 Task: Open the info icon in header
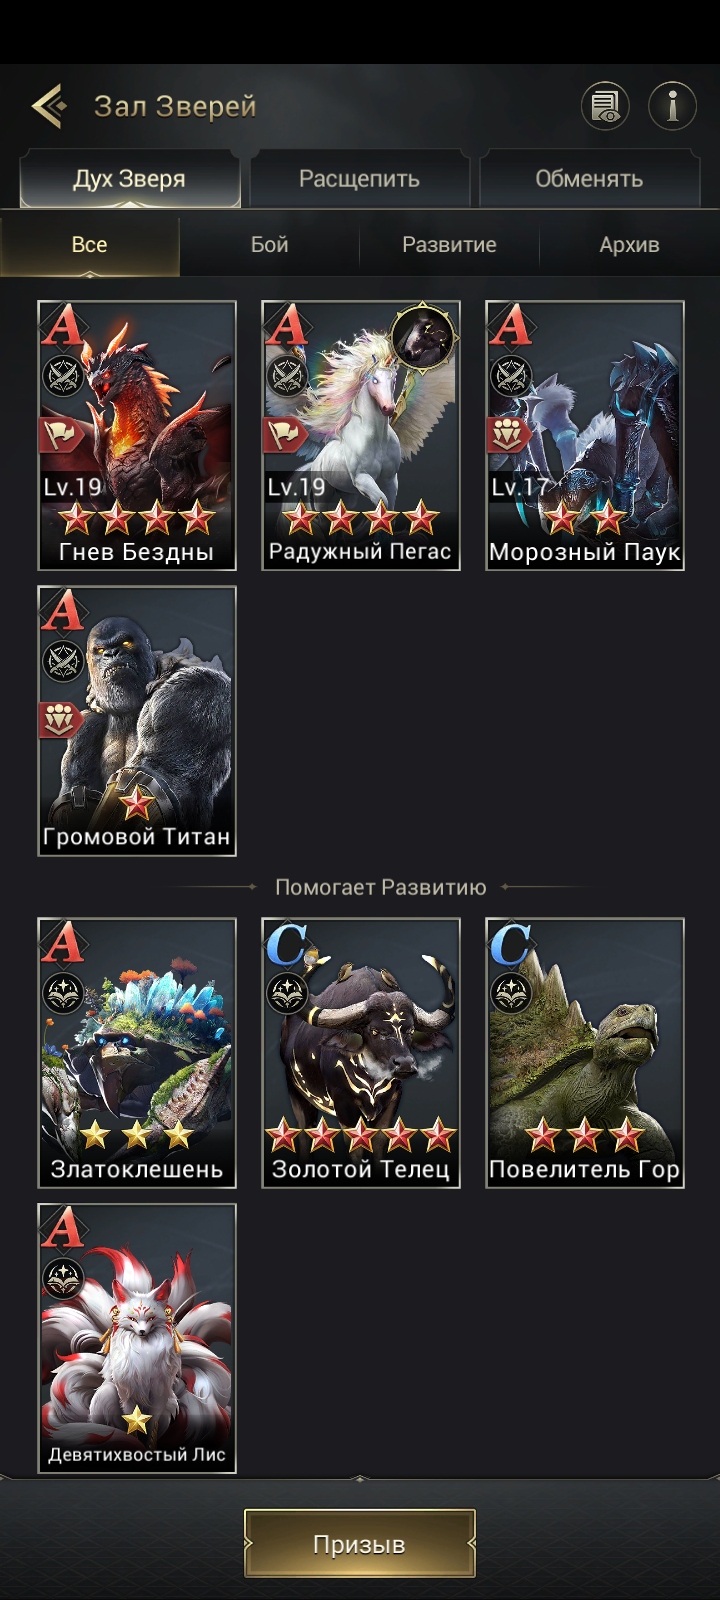pyautogui.click(x=672, y=105)
